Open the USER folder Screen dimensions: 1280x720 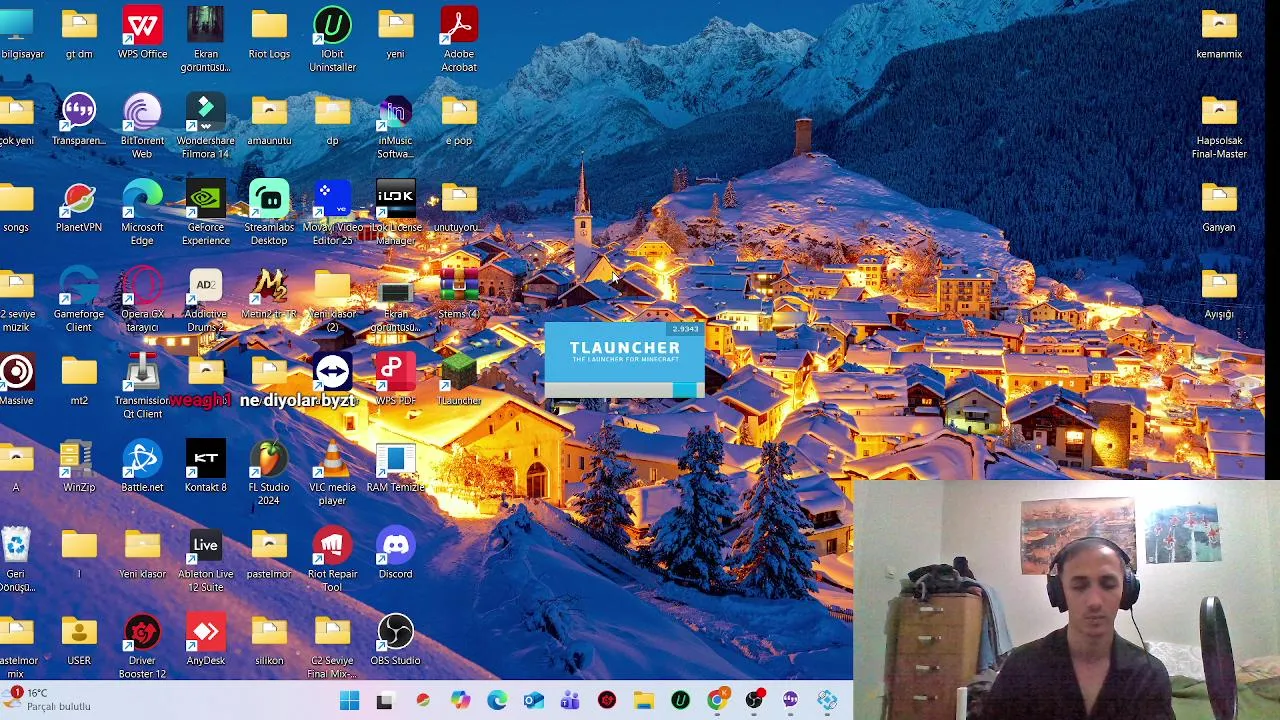point(79,641)
